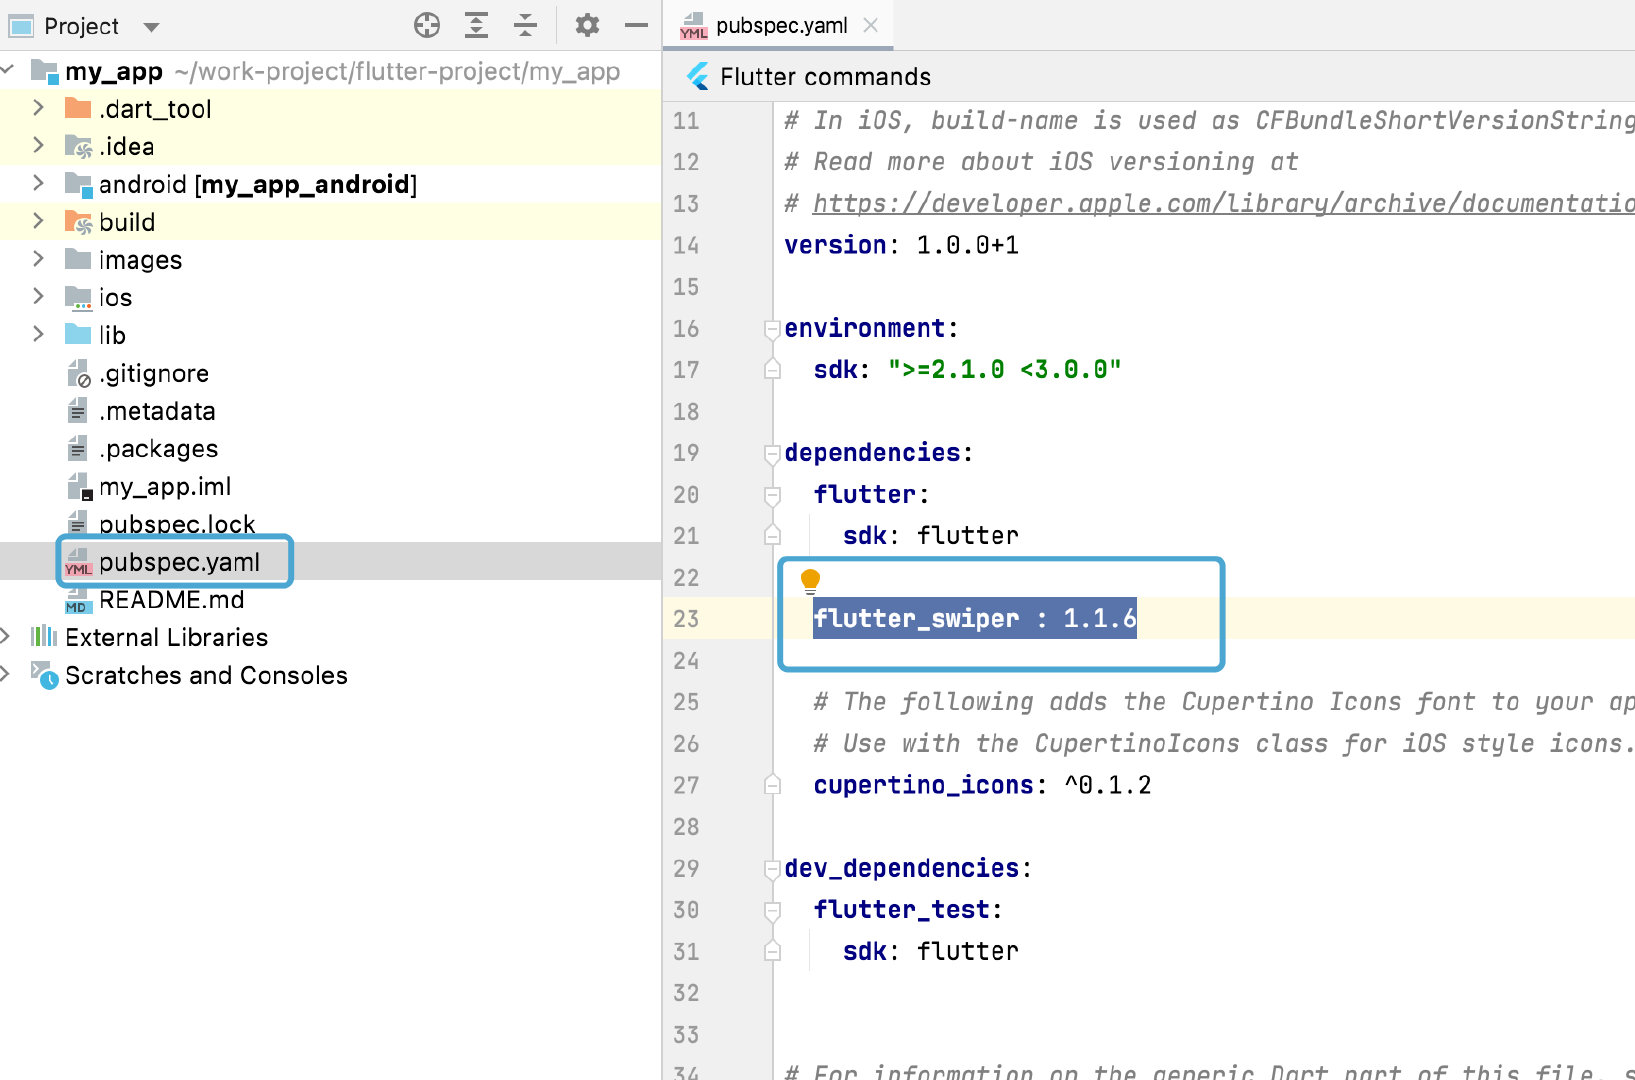Click the locate/scroll-from-source target icon
The width and height of the screenshot is (1635, 1080).
pyautogui.click(x=427, y=25)
